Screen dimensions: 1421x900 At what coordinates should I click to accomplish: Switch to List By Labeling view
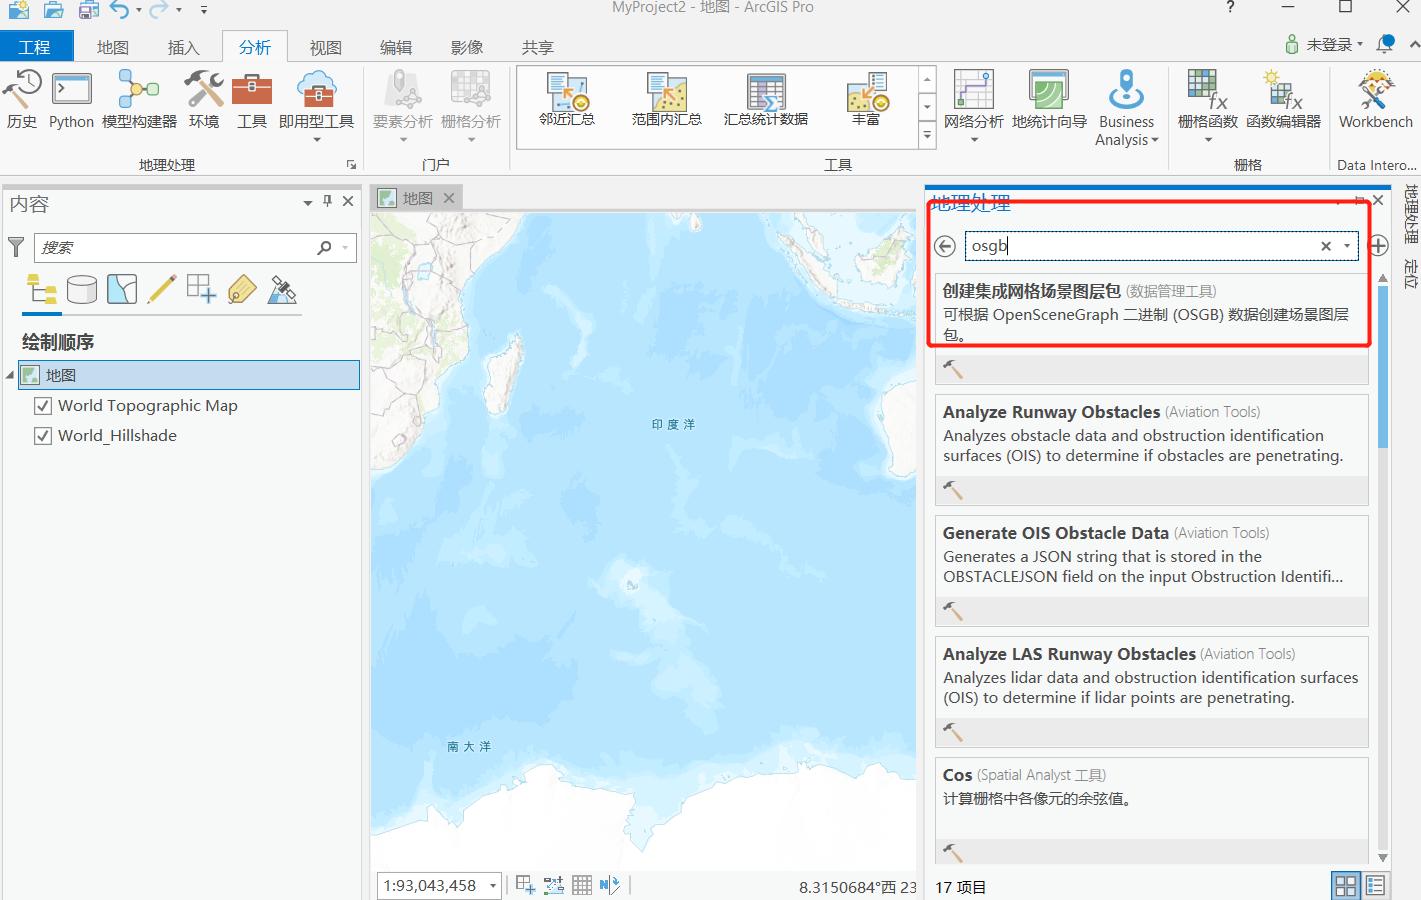(x=242, y=290)
